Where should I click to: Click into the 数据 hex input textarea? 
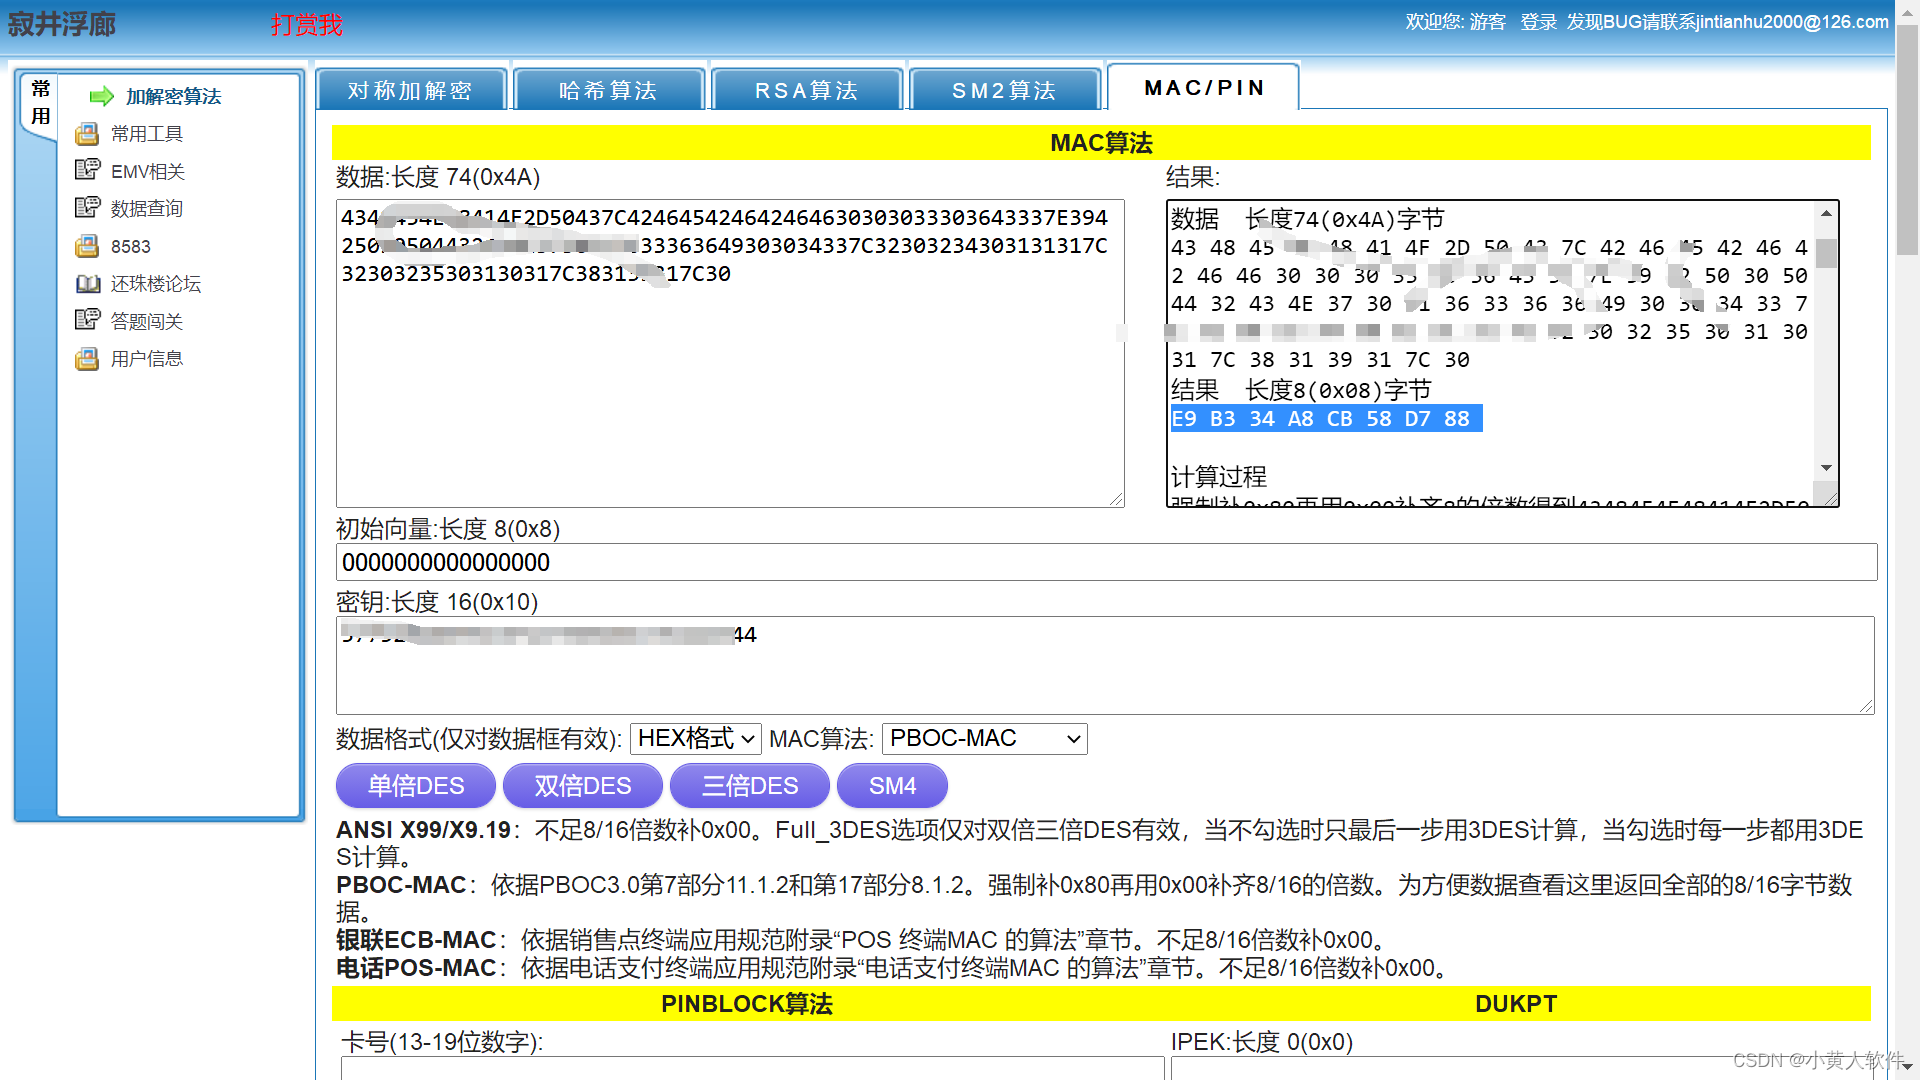click(730, 353)
